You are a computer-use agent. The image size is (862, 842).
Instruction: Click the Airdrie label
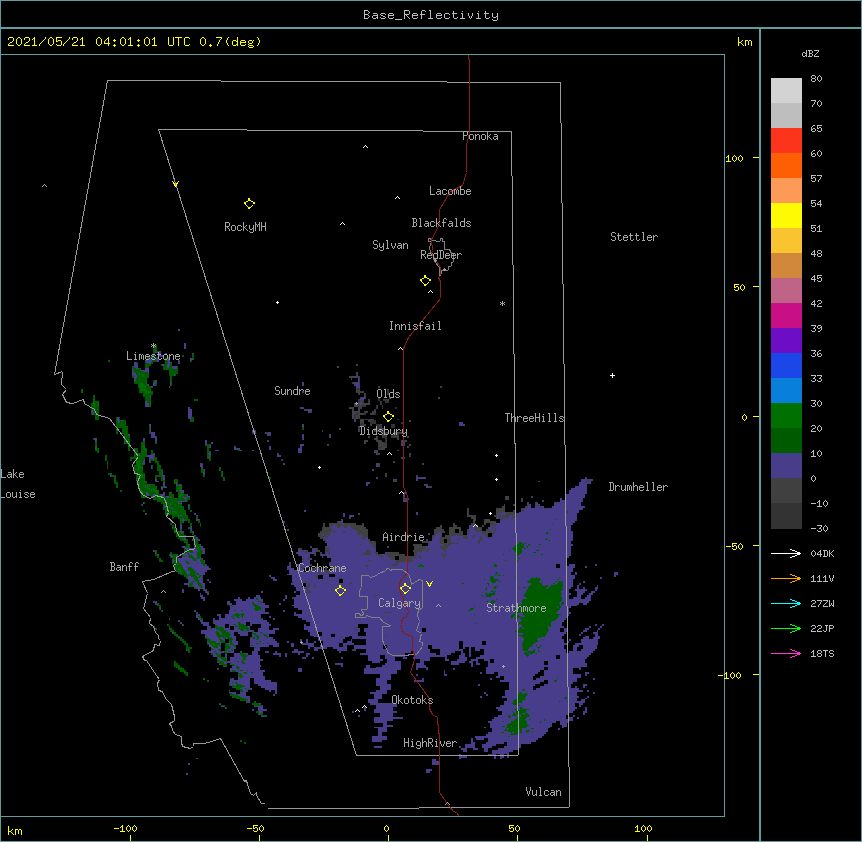click(x=403, y=537)
